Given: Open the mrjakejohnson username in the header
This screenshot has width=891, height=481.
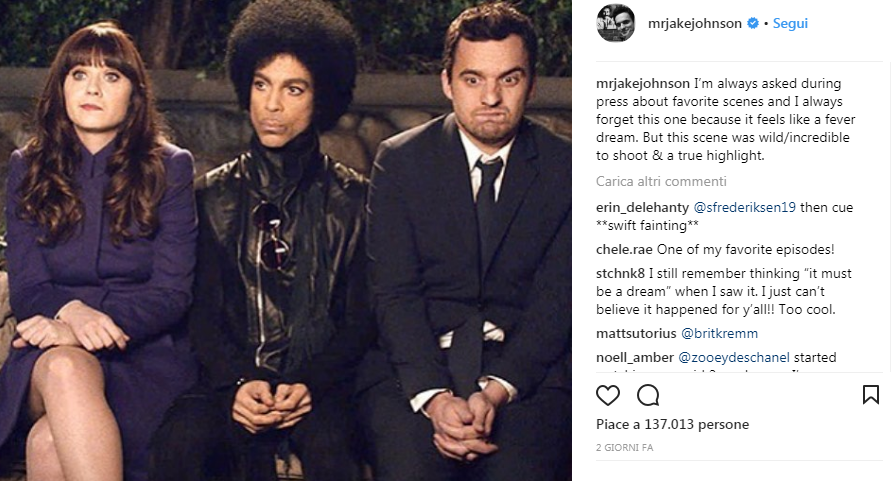Looking at the screenshot, I should 694,23.
